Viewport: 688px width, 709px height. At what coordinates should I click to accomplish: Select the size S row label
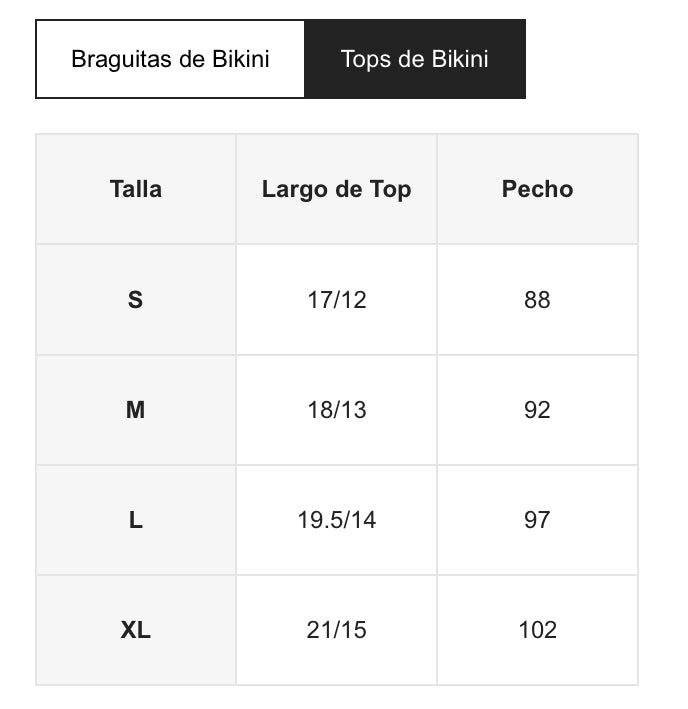click(x=136, y=299)
